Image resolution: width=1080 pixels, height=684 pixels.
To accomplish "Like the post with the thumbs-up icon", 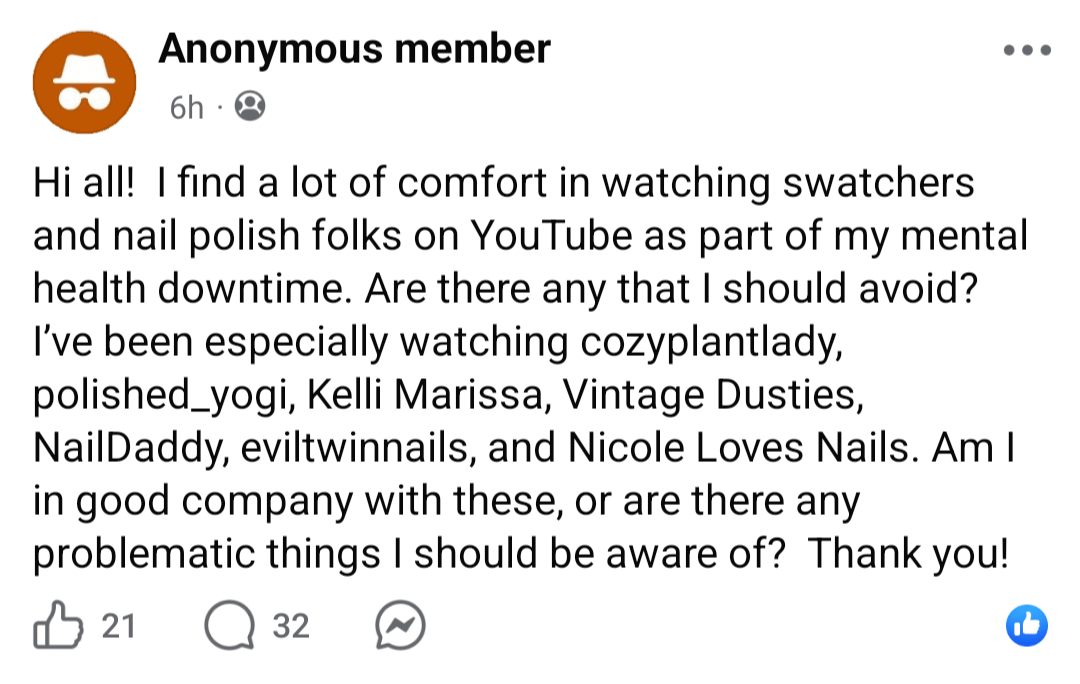I will coord(58,625).
